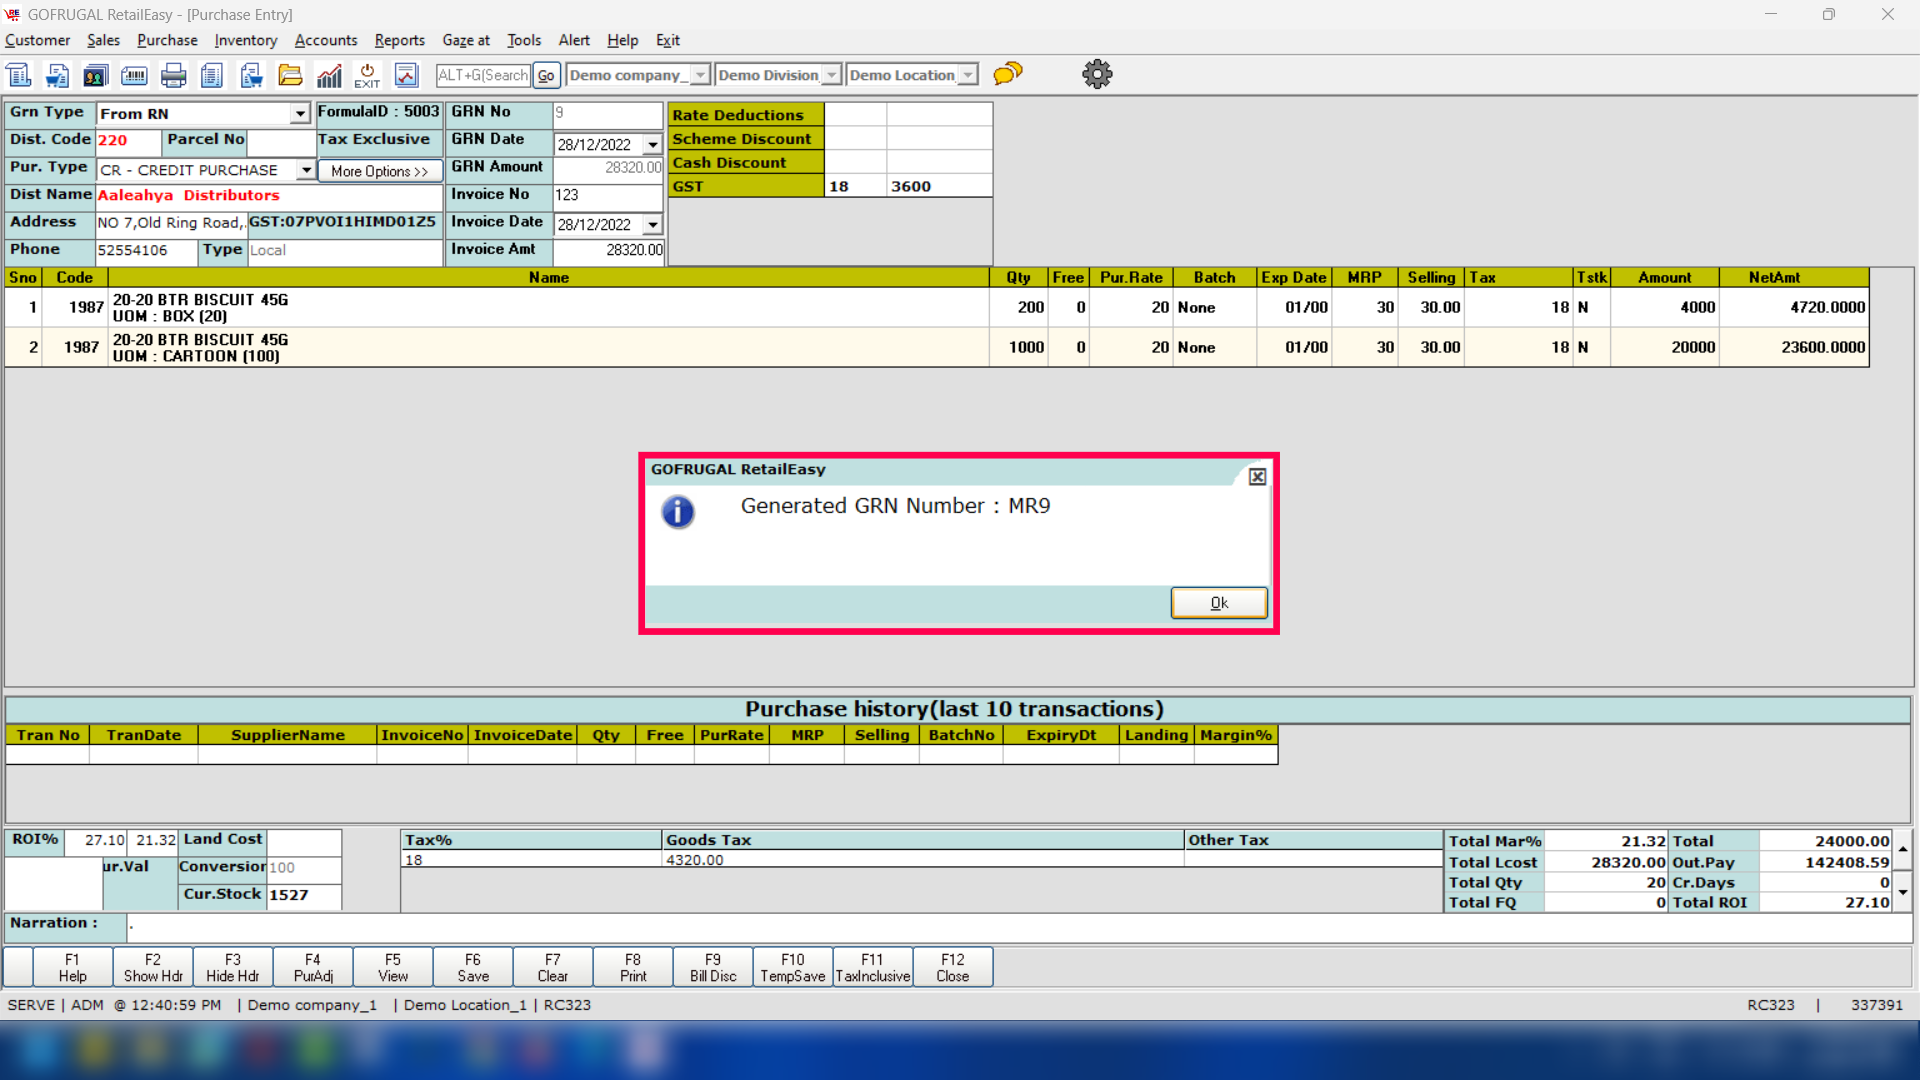Image resolution: width=1920 pixels, height=1080 pixels.
Task: Click the totals panel scroll-down arrow
Action: (x=1903, y=892)
